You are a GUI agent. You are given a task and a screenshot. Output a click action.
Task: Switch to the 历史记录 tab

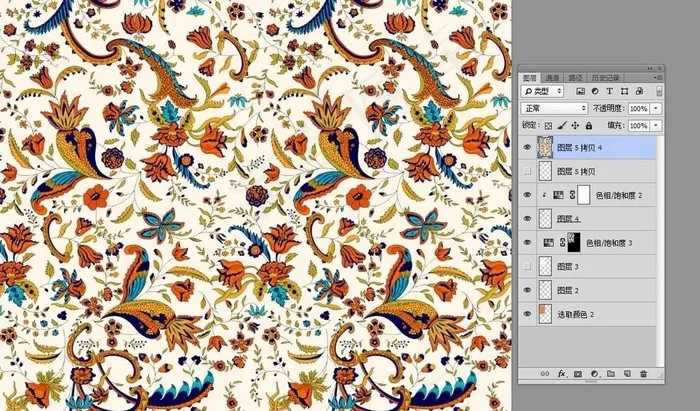click(x=606, y=76)
